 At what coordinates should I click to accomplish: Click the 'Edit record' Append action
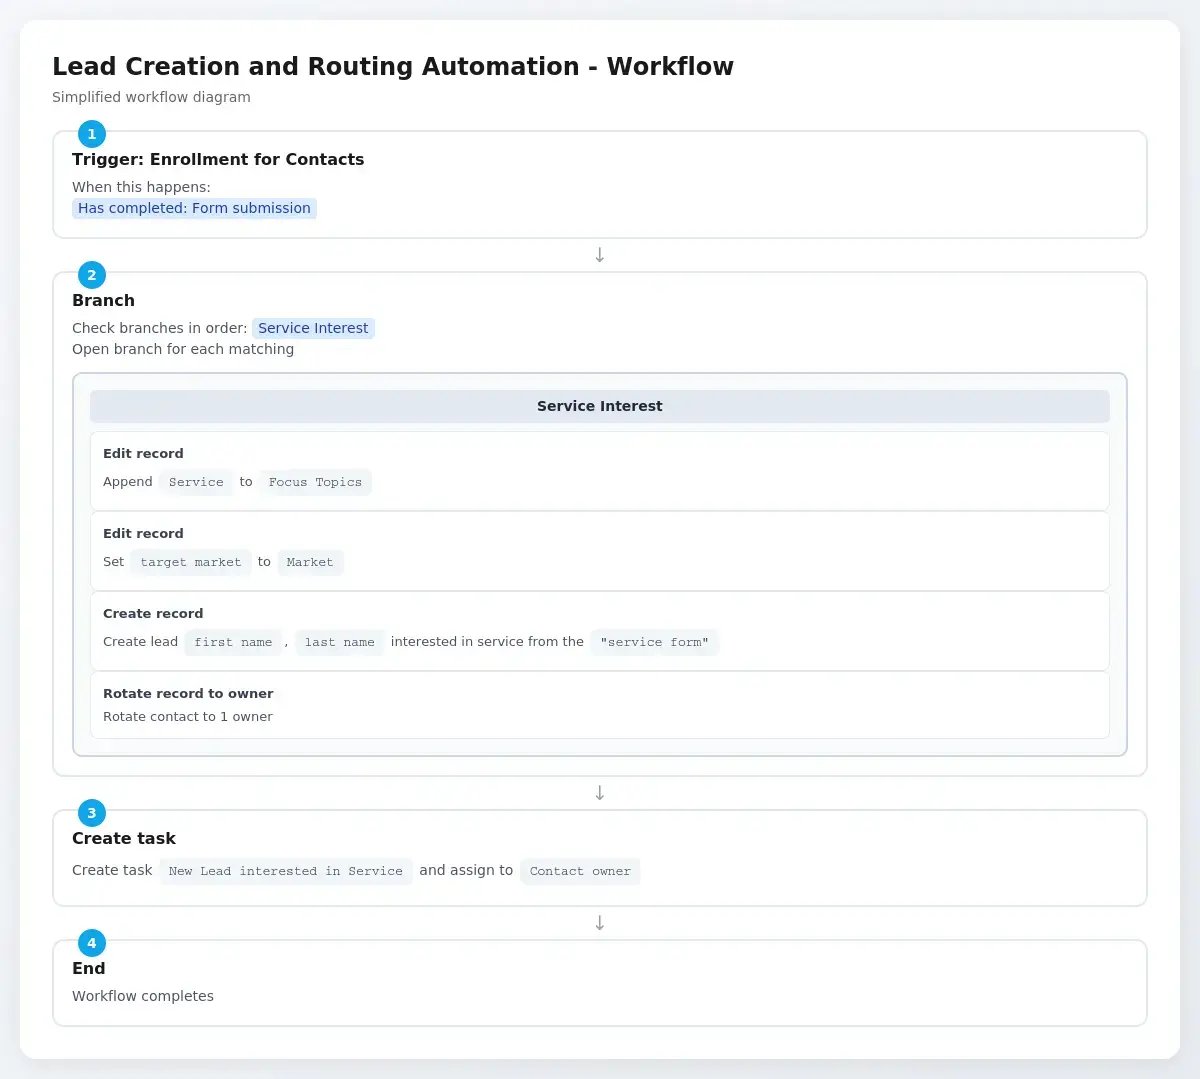pos(143,453)
